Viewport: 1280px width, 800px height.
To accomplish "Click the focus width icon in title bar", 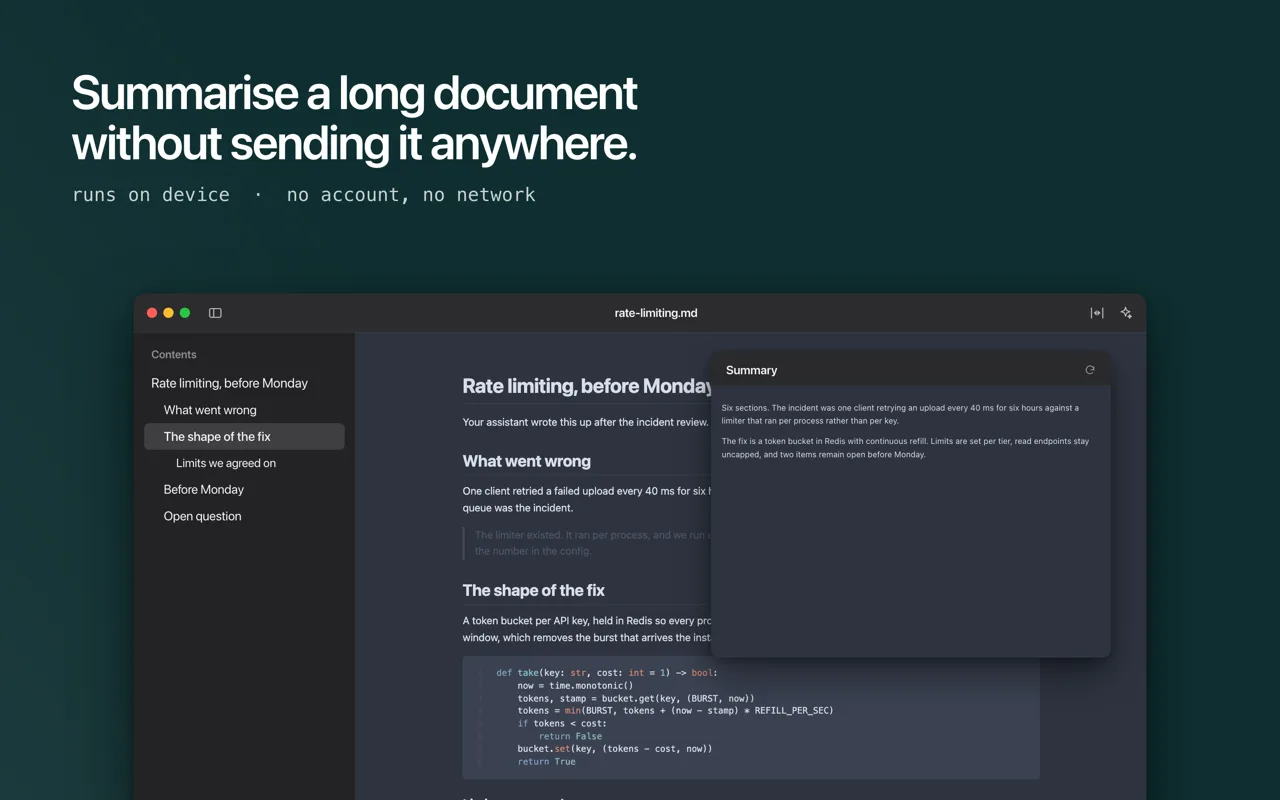I will point(1097,313).
